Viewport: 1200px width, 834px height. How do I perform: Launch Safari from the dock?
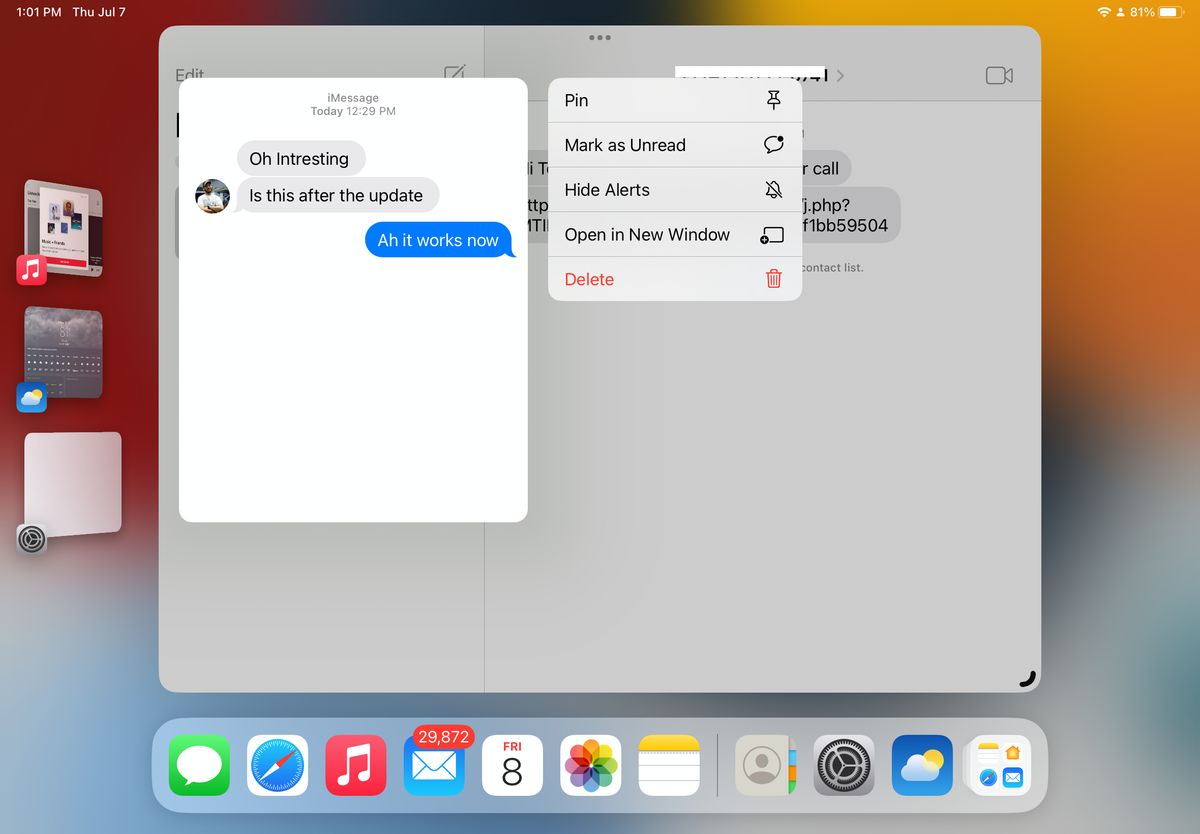coord(277,764)
